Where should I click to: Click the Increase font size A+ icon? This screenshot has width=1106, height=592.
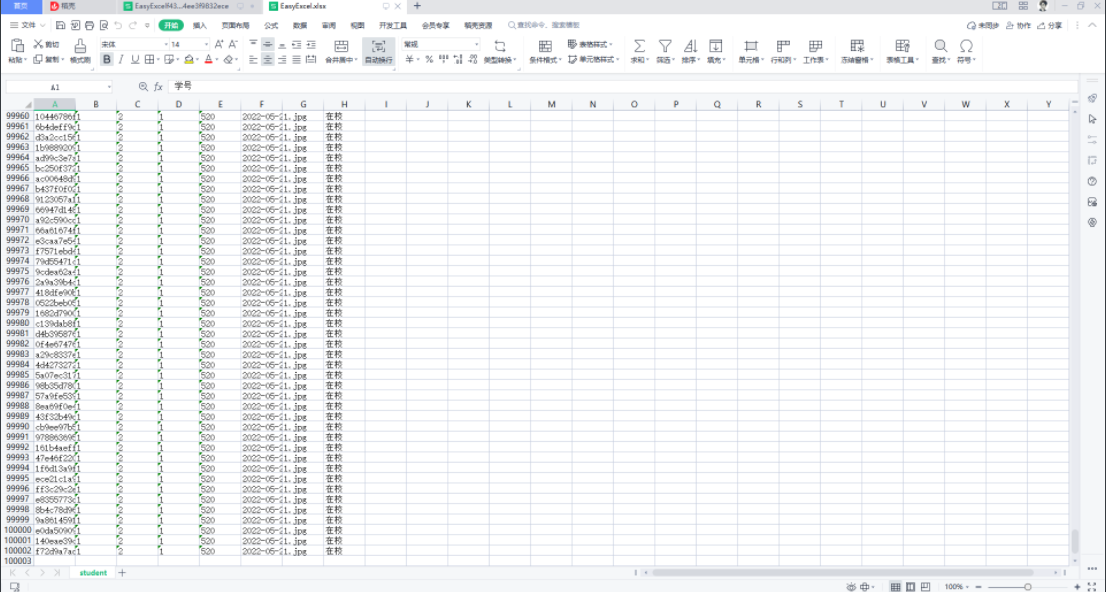[x=219, y=44]
